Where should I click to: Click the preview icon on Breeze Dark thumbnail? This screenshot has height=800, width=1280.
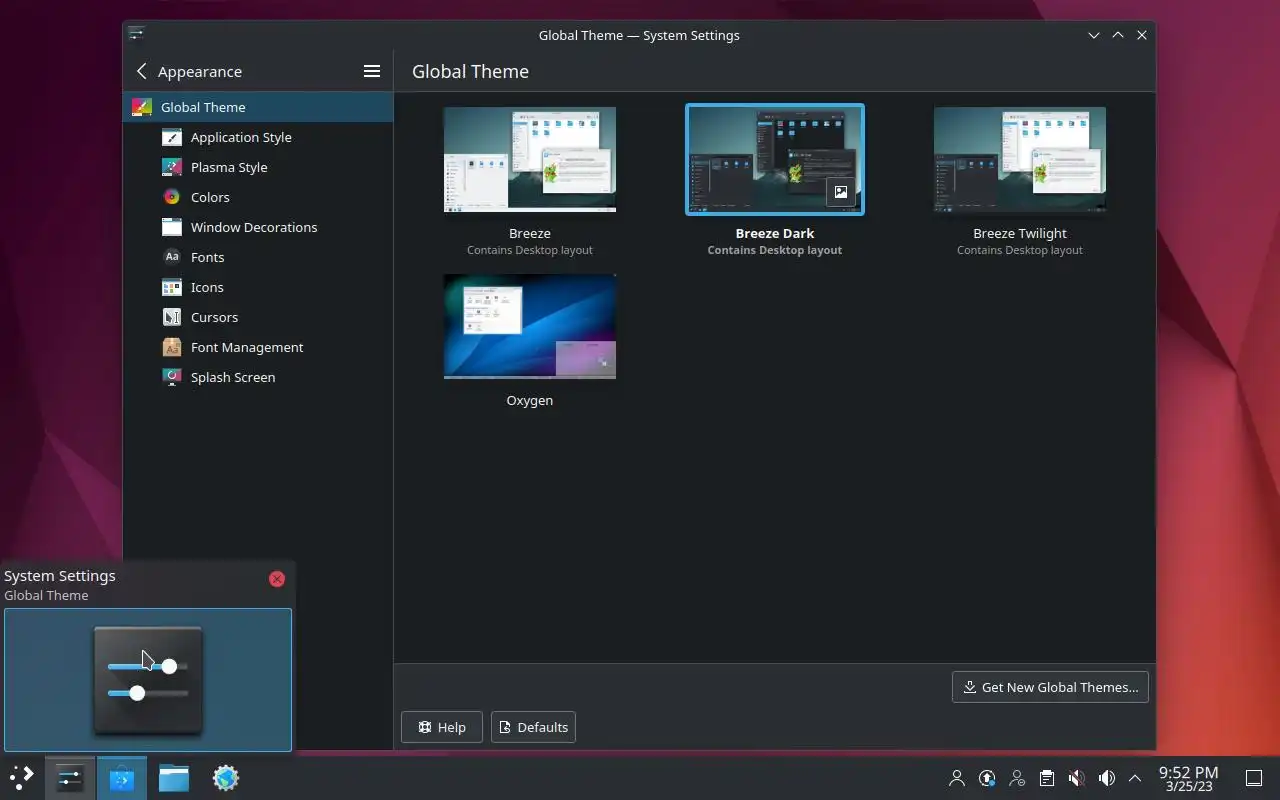pyautogui.click(x=841, y=192)
